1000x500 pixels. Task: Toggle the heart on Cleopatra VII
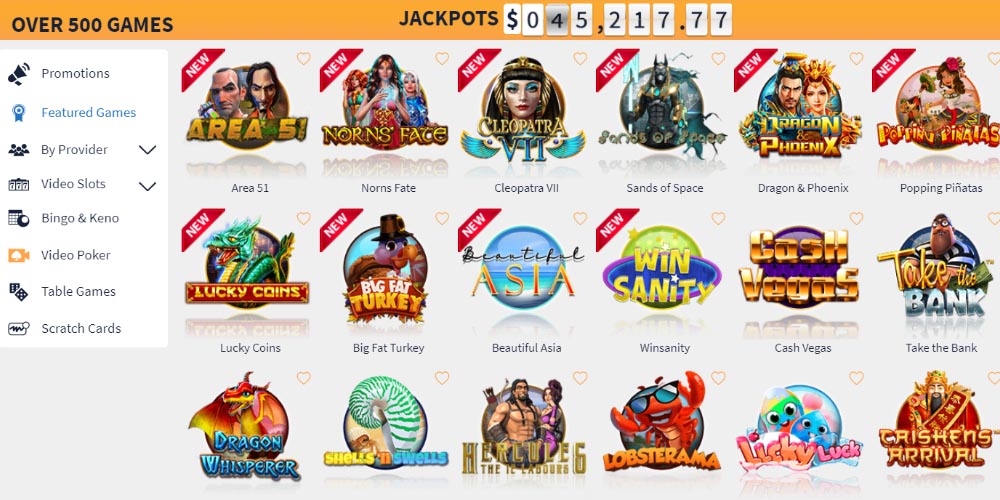580,59
